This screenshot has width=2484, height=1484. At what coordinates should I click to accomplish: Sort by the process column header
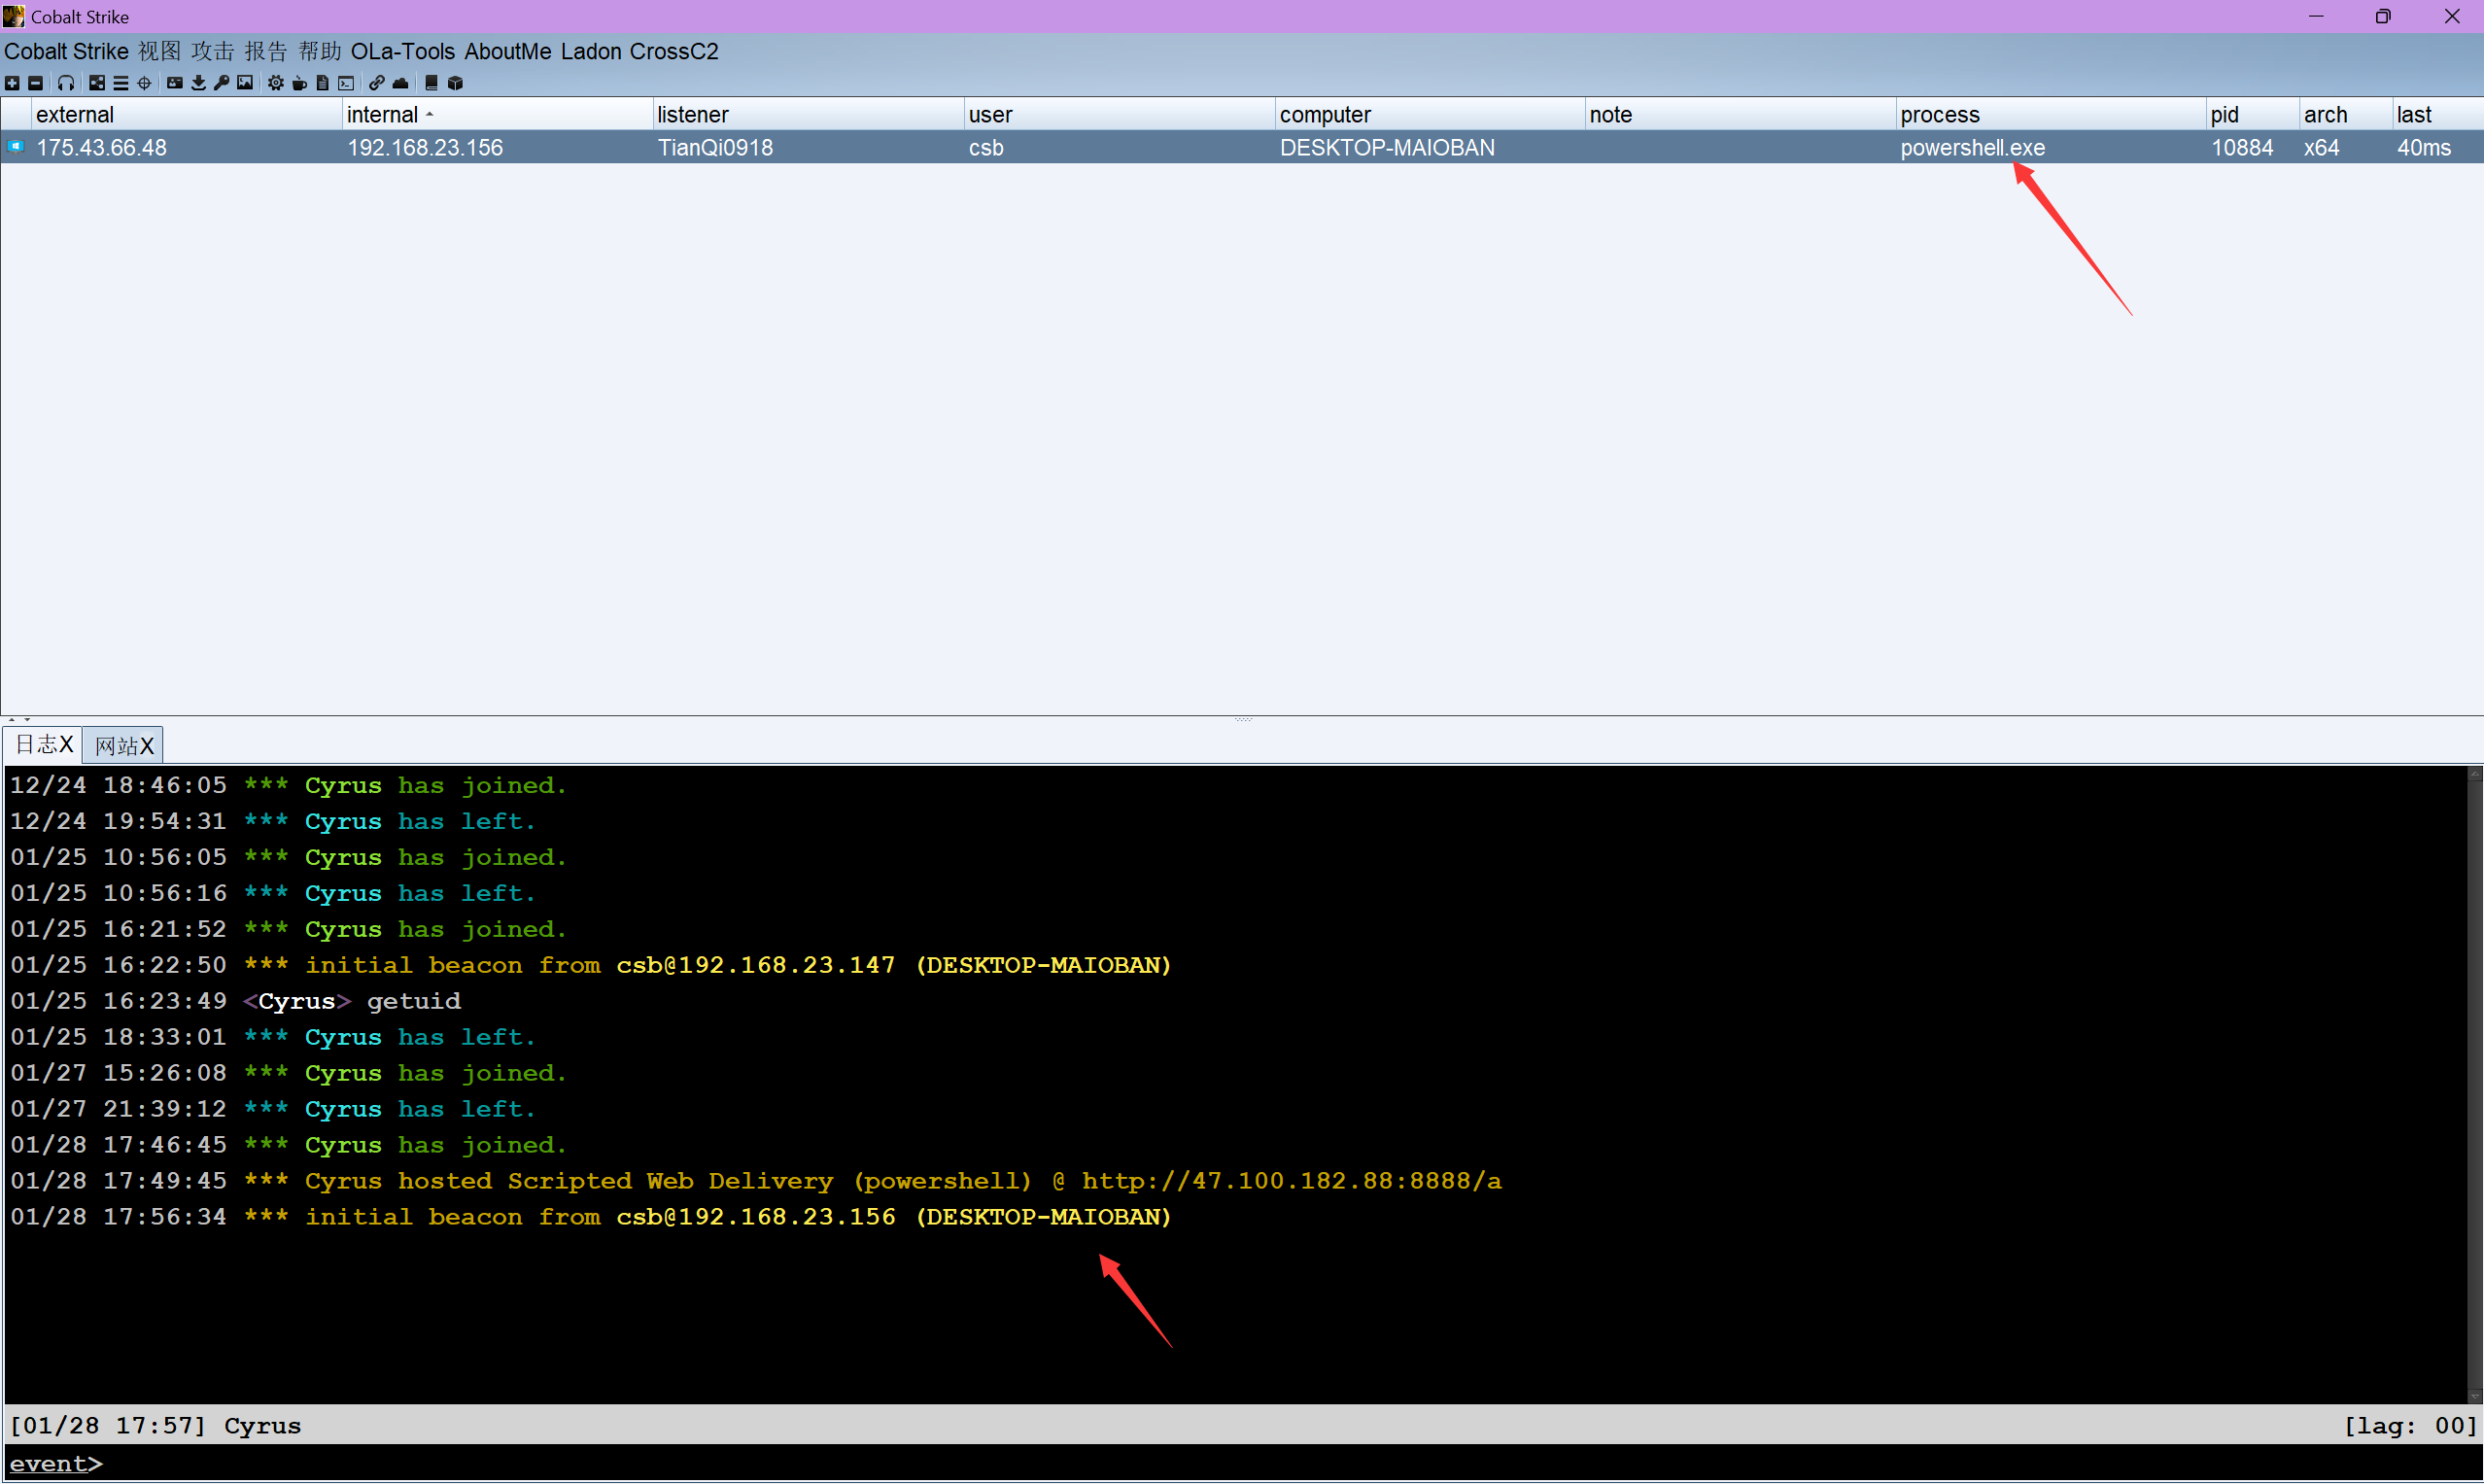pos(2050,114)
